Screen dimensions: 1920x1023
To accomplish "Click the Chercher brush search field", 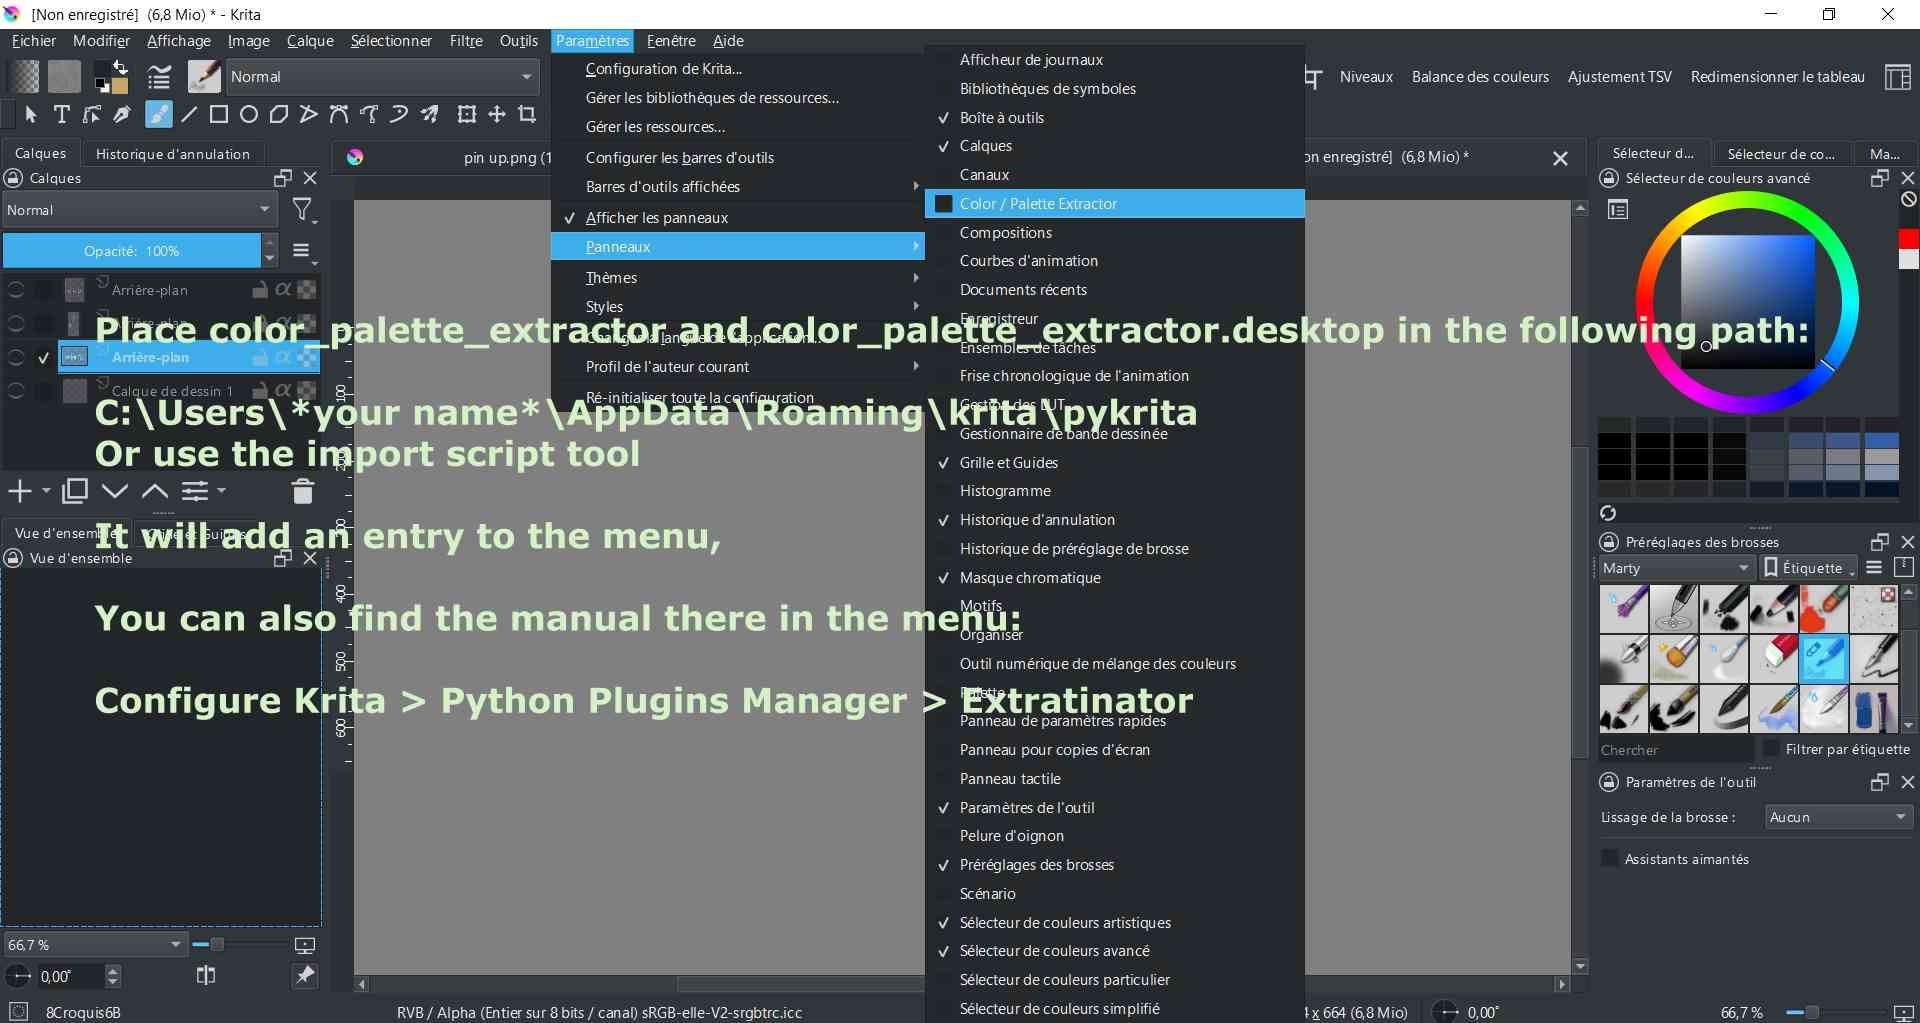I will [x=1676, y=749].
